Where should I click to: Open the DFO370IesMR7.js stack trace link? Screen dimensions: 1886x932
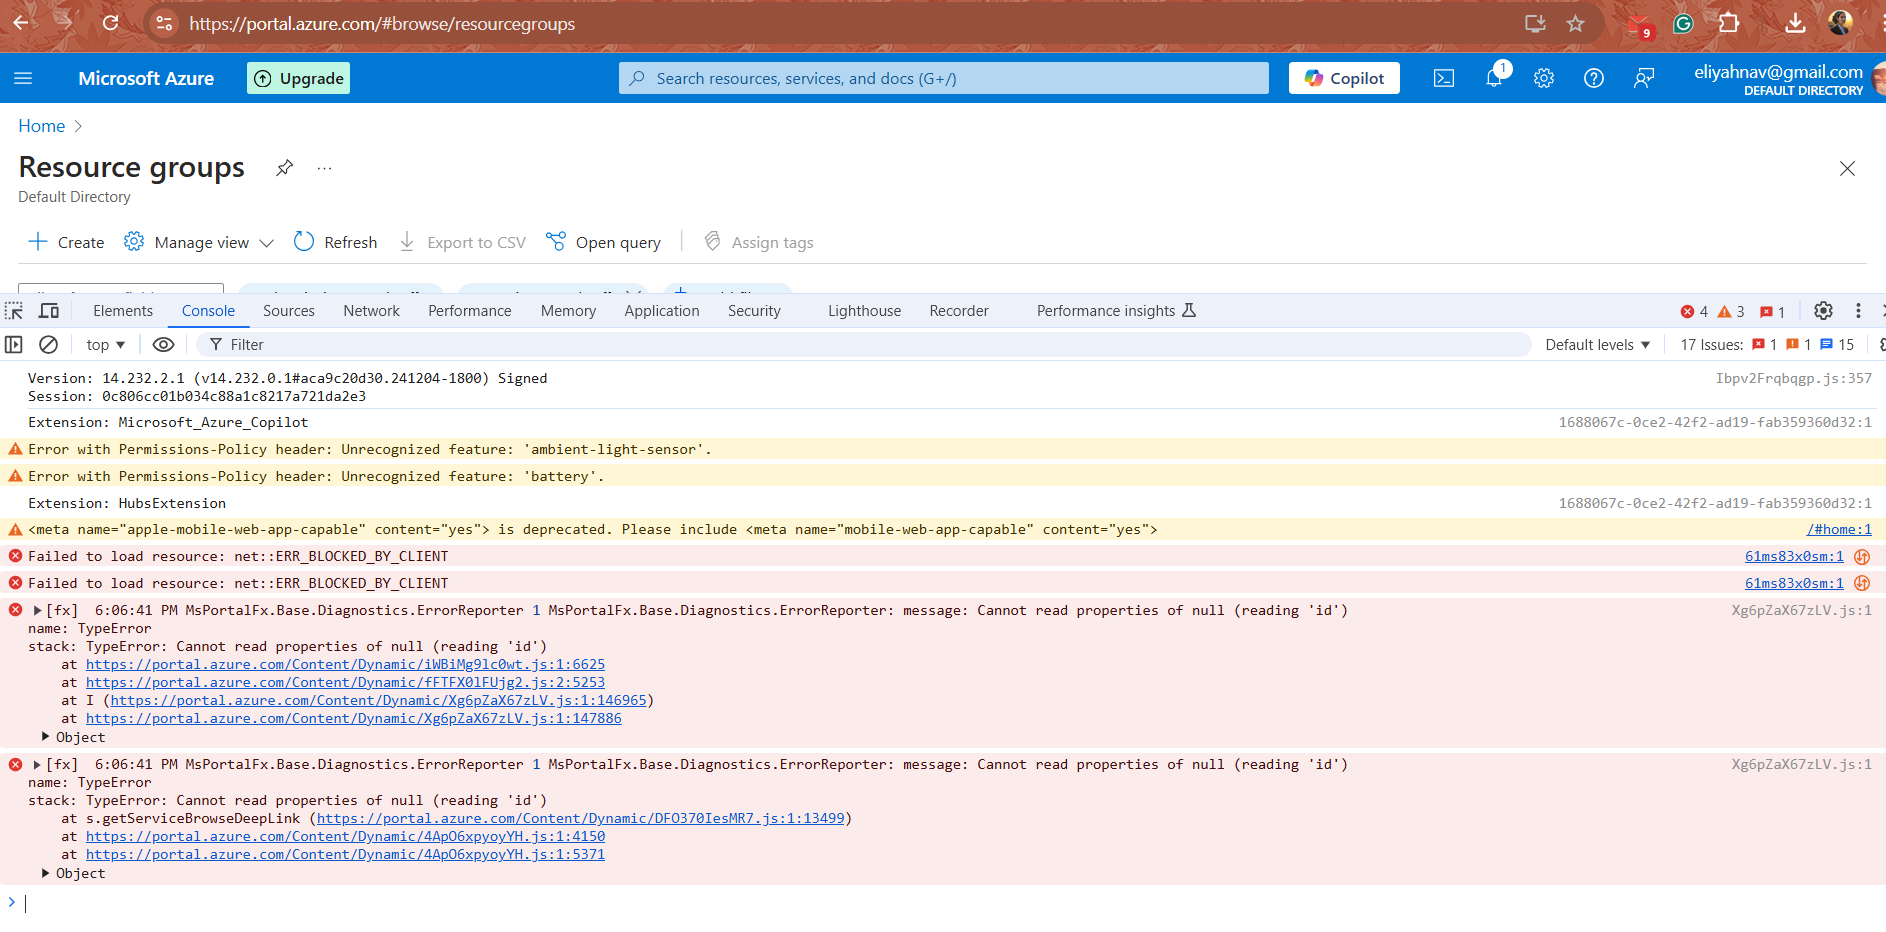(x=581, y=819)
